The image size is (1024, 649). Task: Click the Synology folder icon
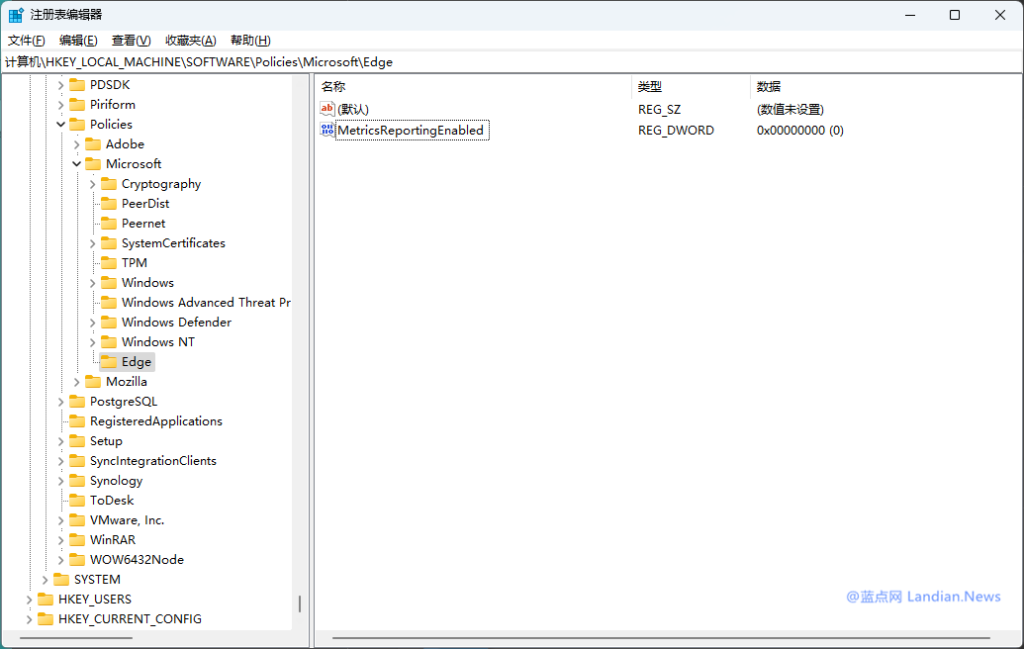click(77, 481)
